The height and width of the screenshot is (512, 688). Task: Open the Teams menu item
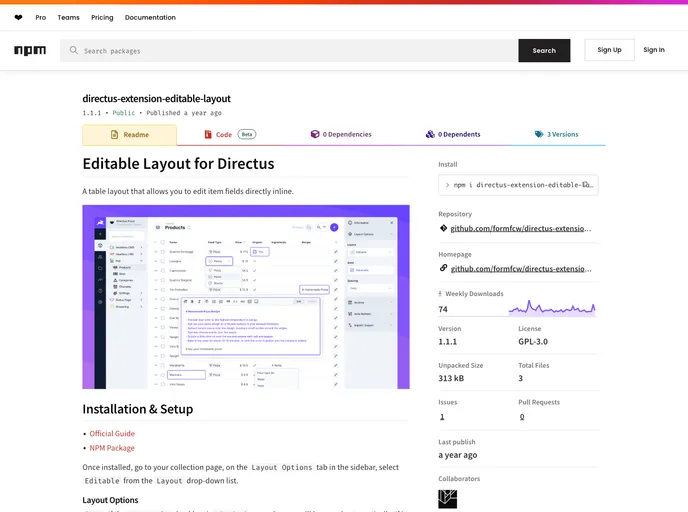point(68,18)
